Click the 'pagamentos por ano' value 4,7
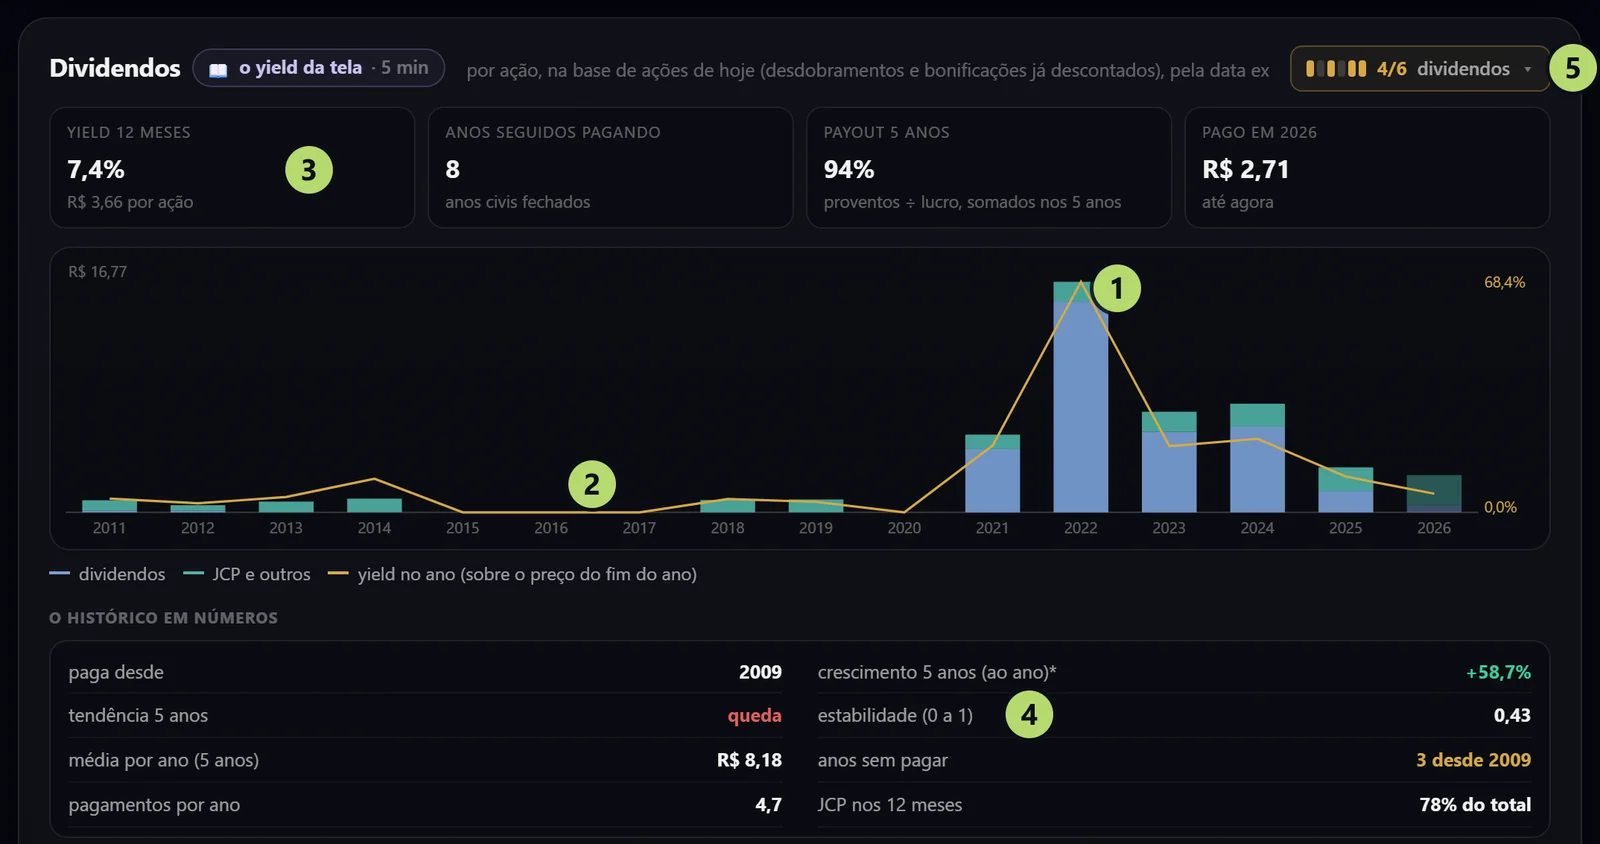 (x=768, y=805)
